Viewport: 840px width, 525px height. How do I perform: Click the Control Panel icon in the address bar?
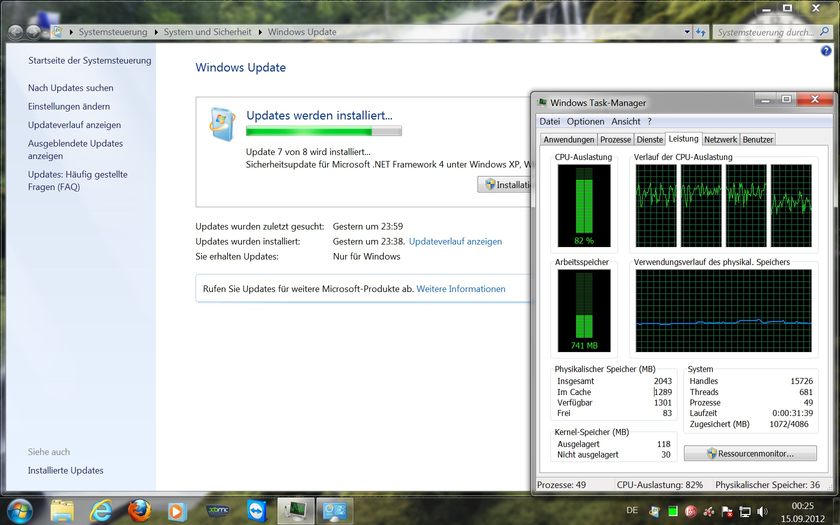tap(58, 32)
